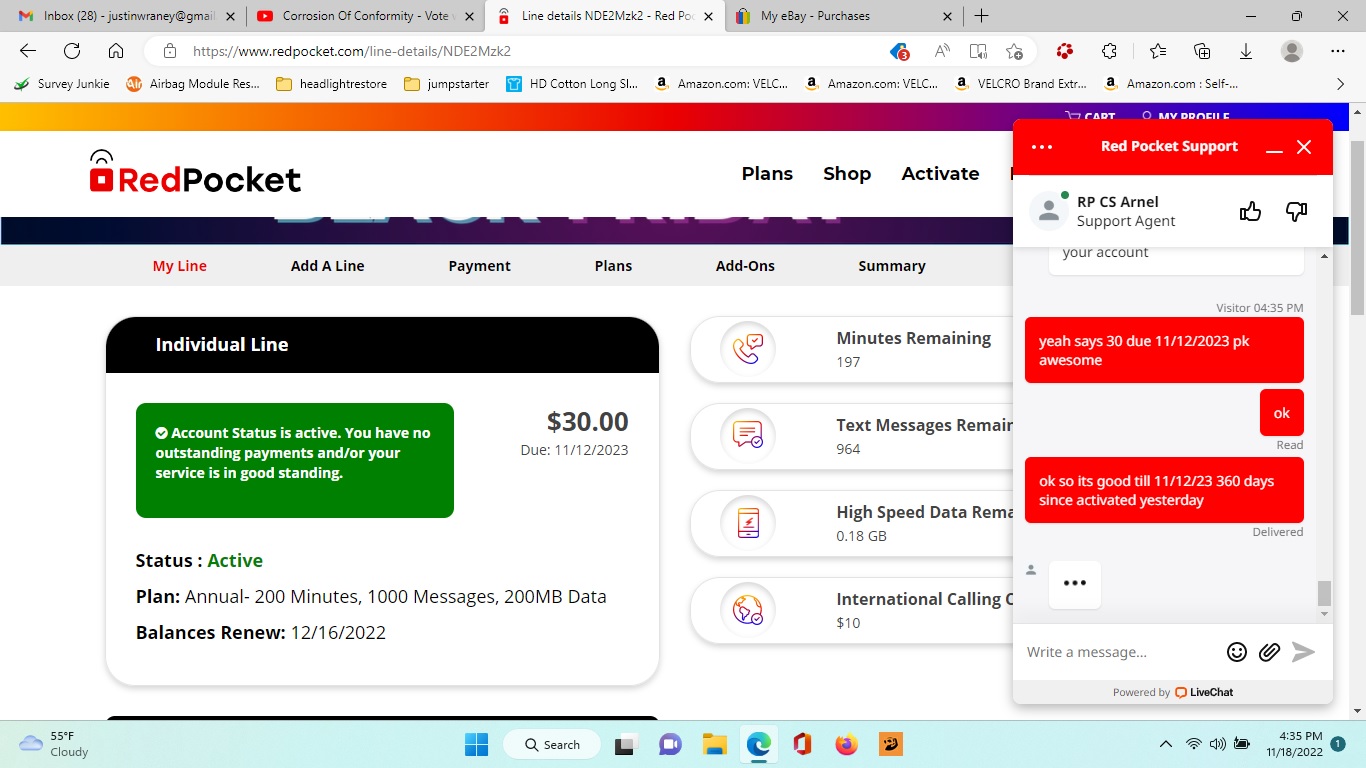Open the Amazon.com : Self-... bookmark
1366x768 pixels.
tap(1171, 84)
